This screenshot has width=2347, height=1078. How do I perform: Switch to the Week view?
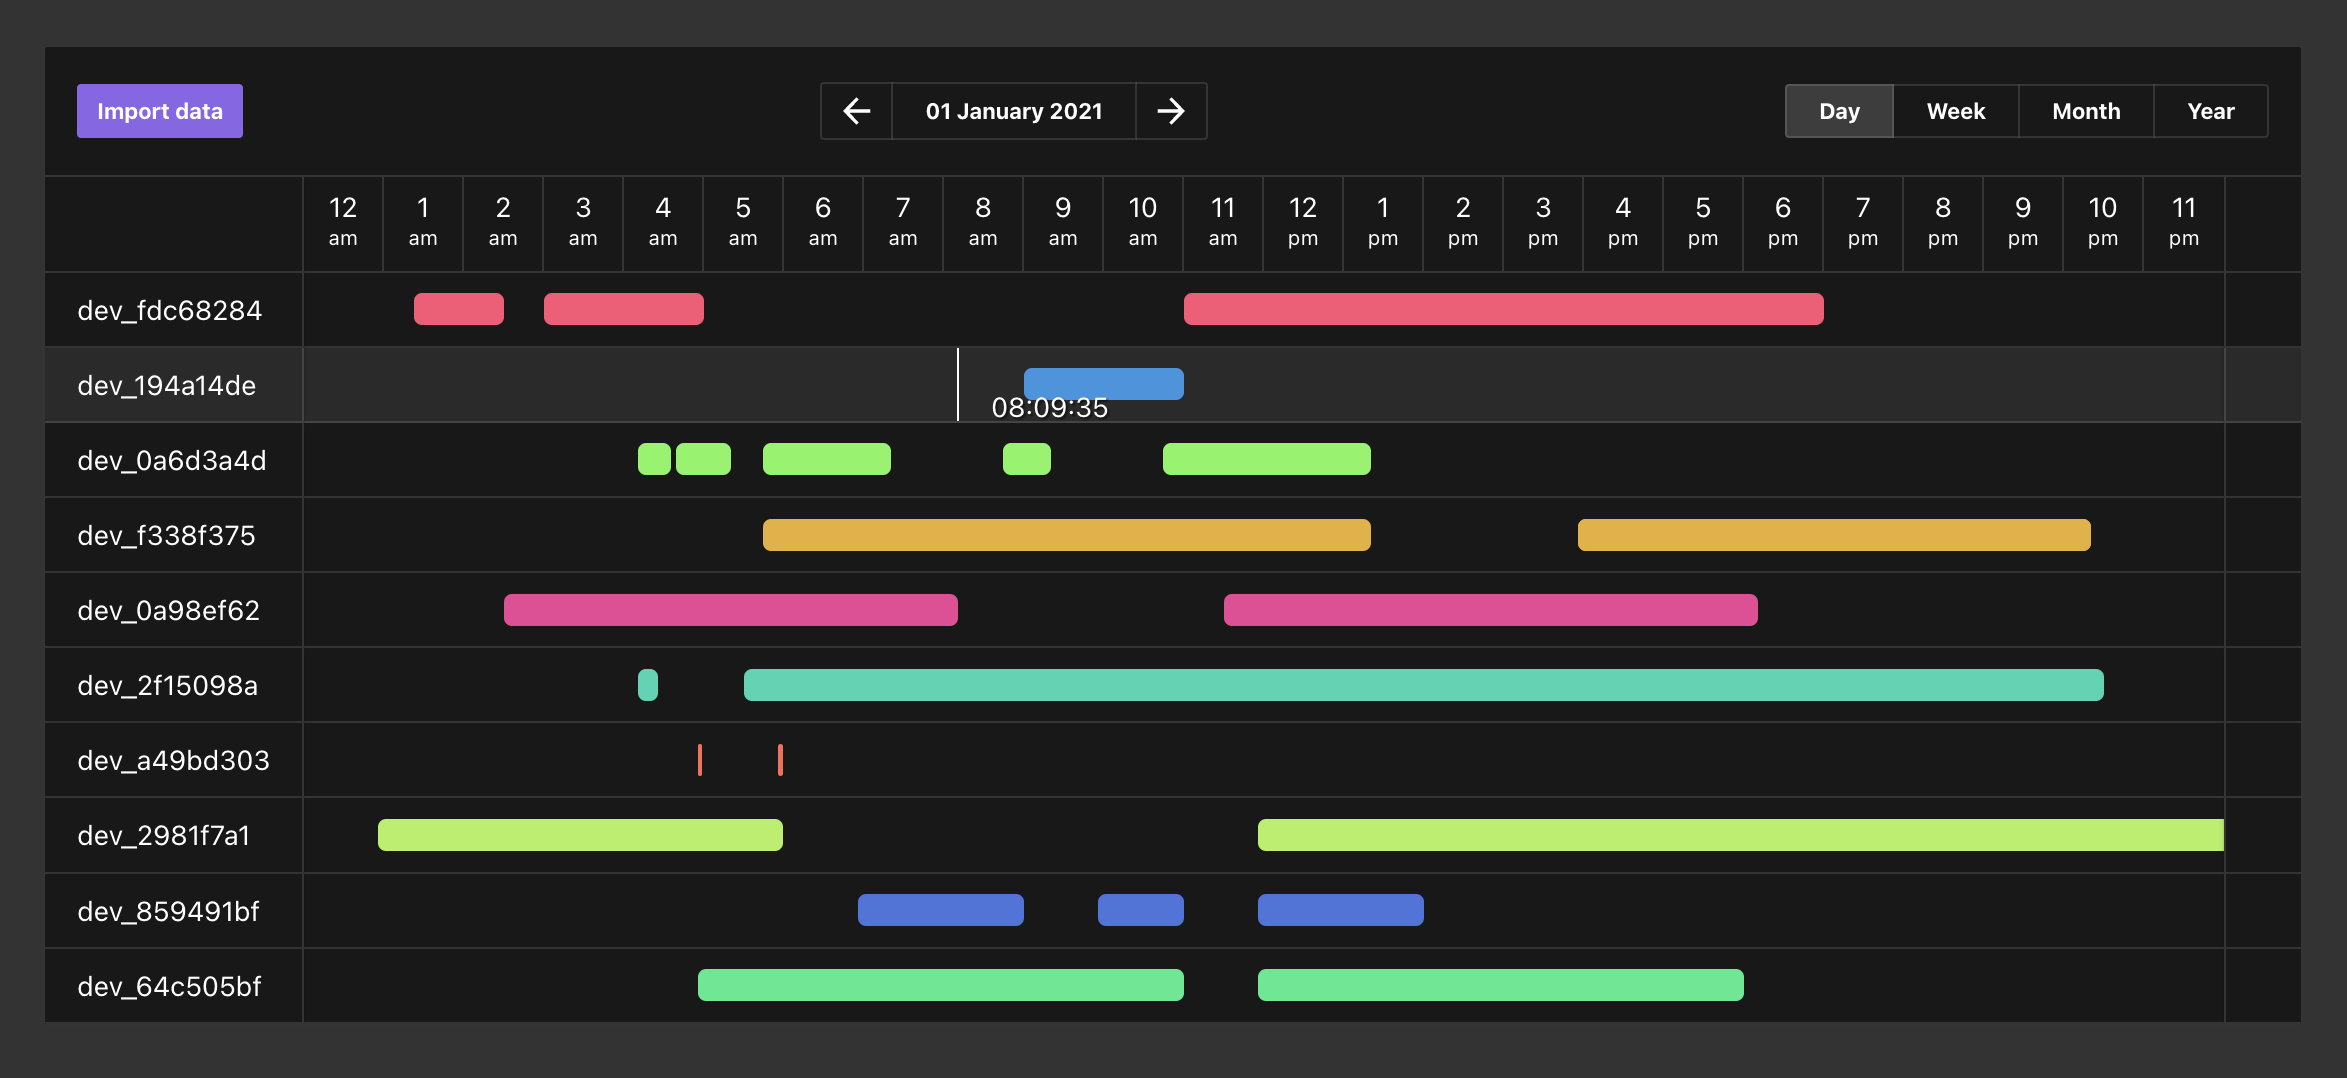tap(1955, 111)
